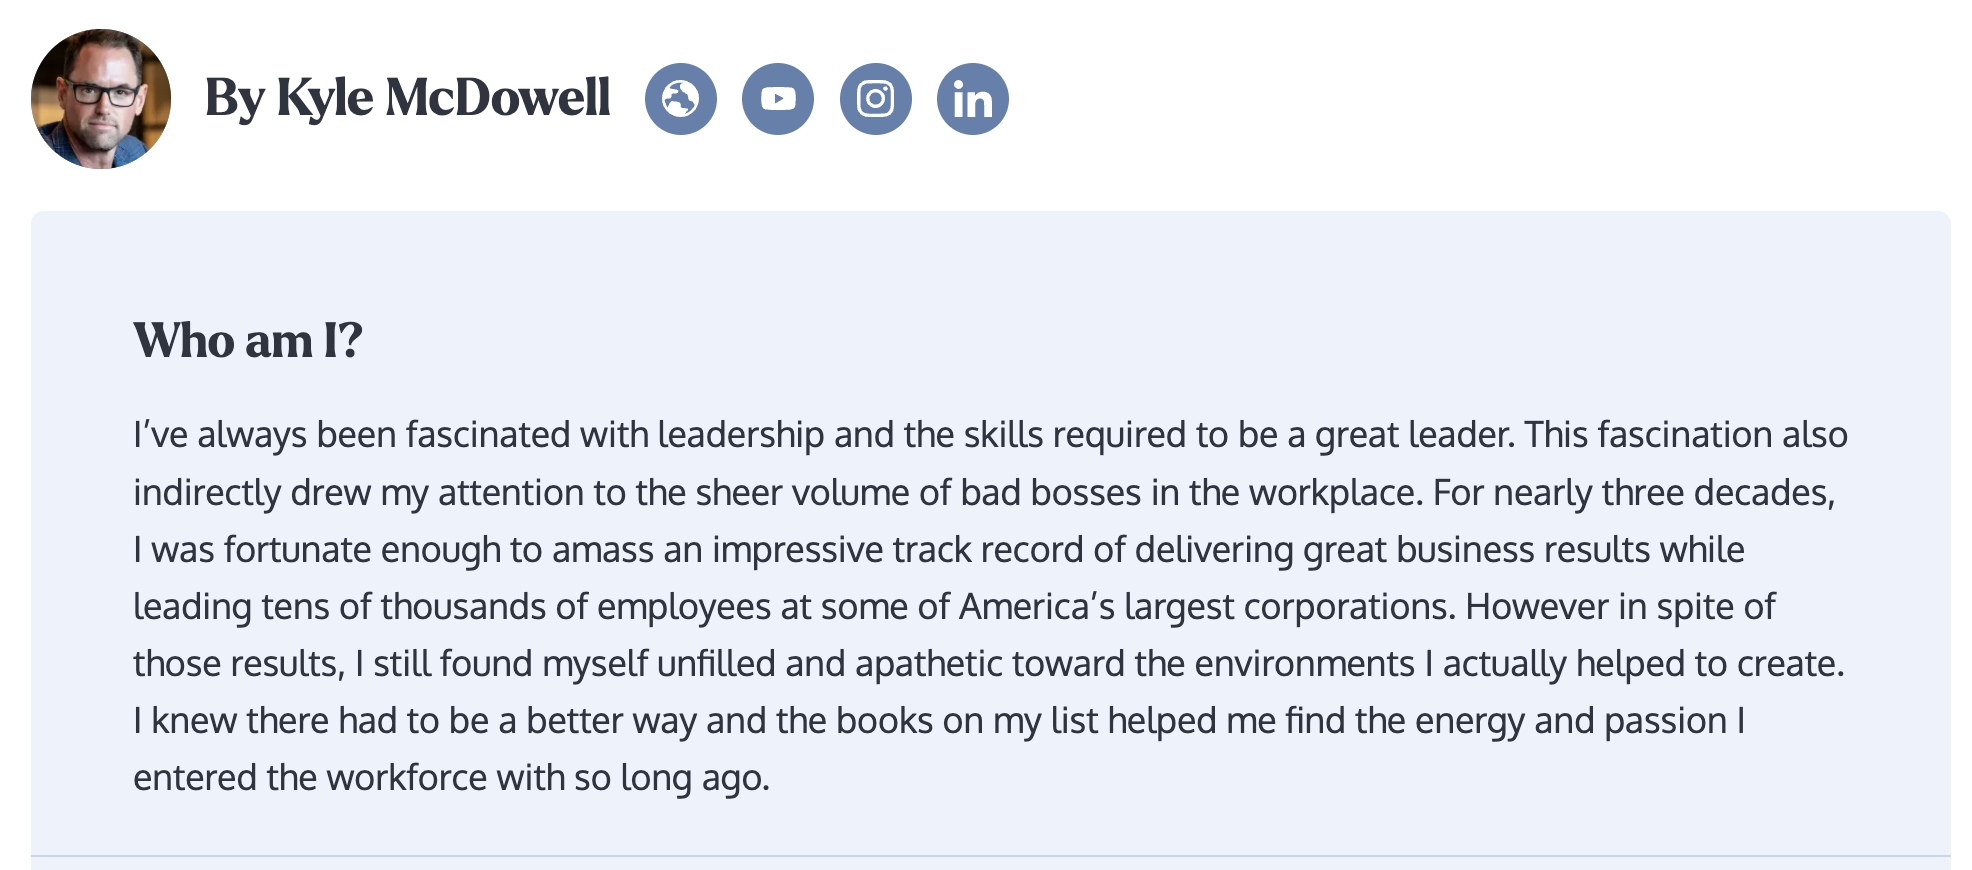Open the author's LinkedIn profile icon
Viewport: 1972px width, 870px height.
973,99
